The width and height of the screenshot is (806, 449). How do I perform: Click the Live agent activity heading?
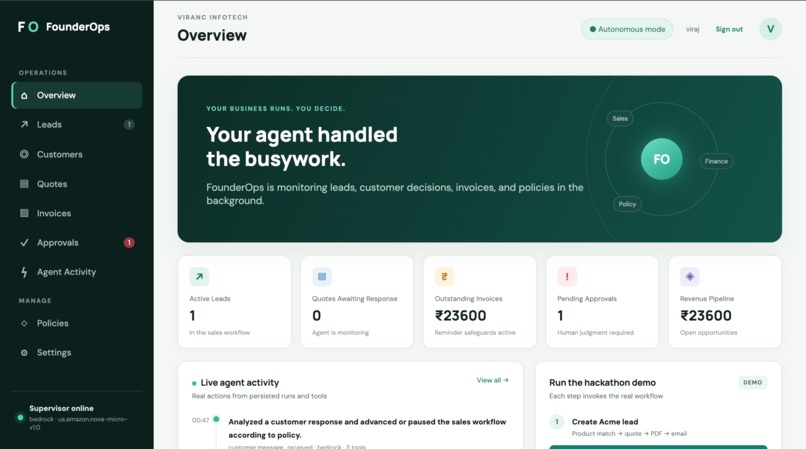(240, 383)
